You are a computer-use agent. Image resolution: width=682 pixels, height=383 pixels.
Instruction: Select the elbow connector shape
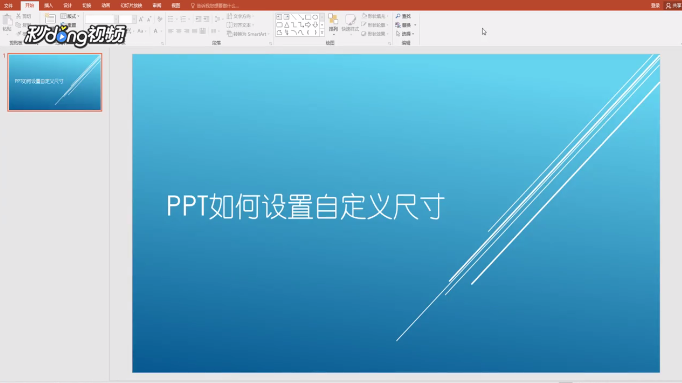[294, 25]
